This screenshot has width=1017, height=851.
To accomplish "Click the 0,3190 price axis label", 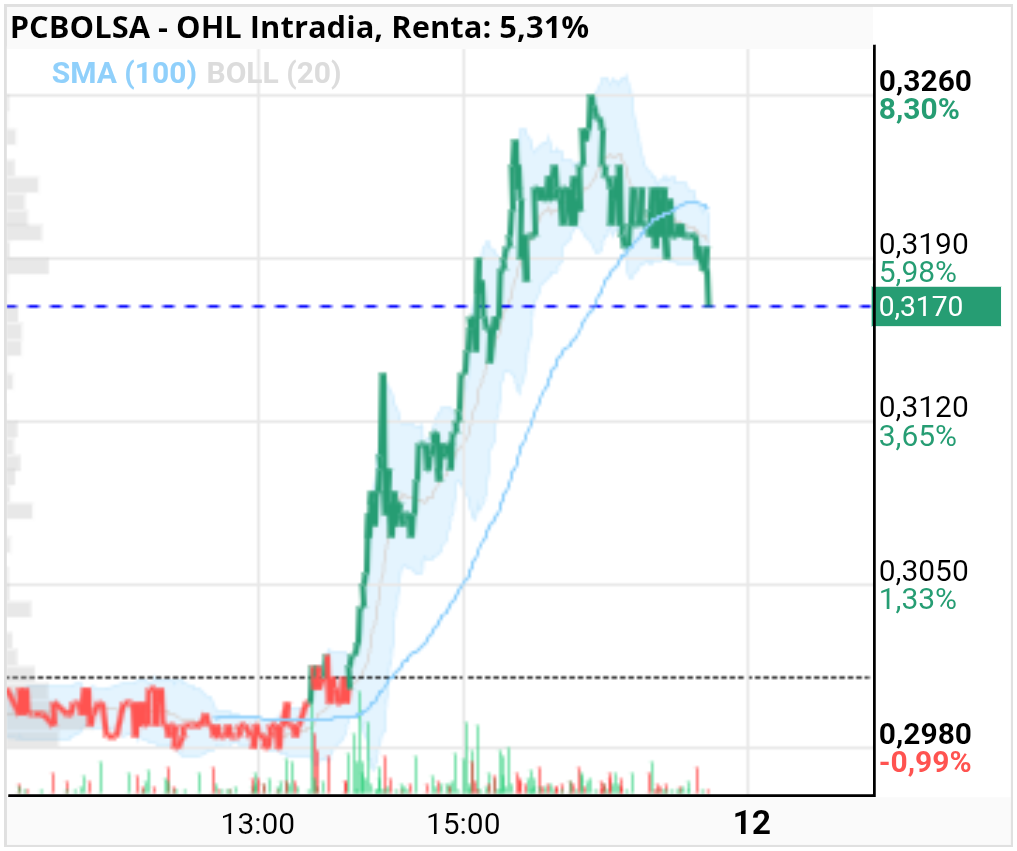I will coord(924,244).
